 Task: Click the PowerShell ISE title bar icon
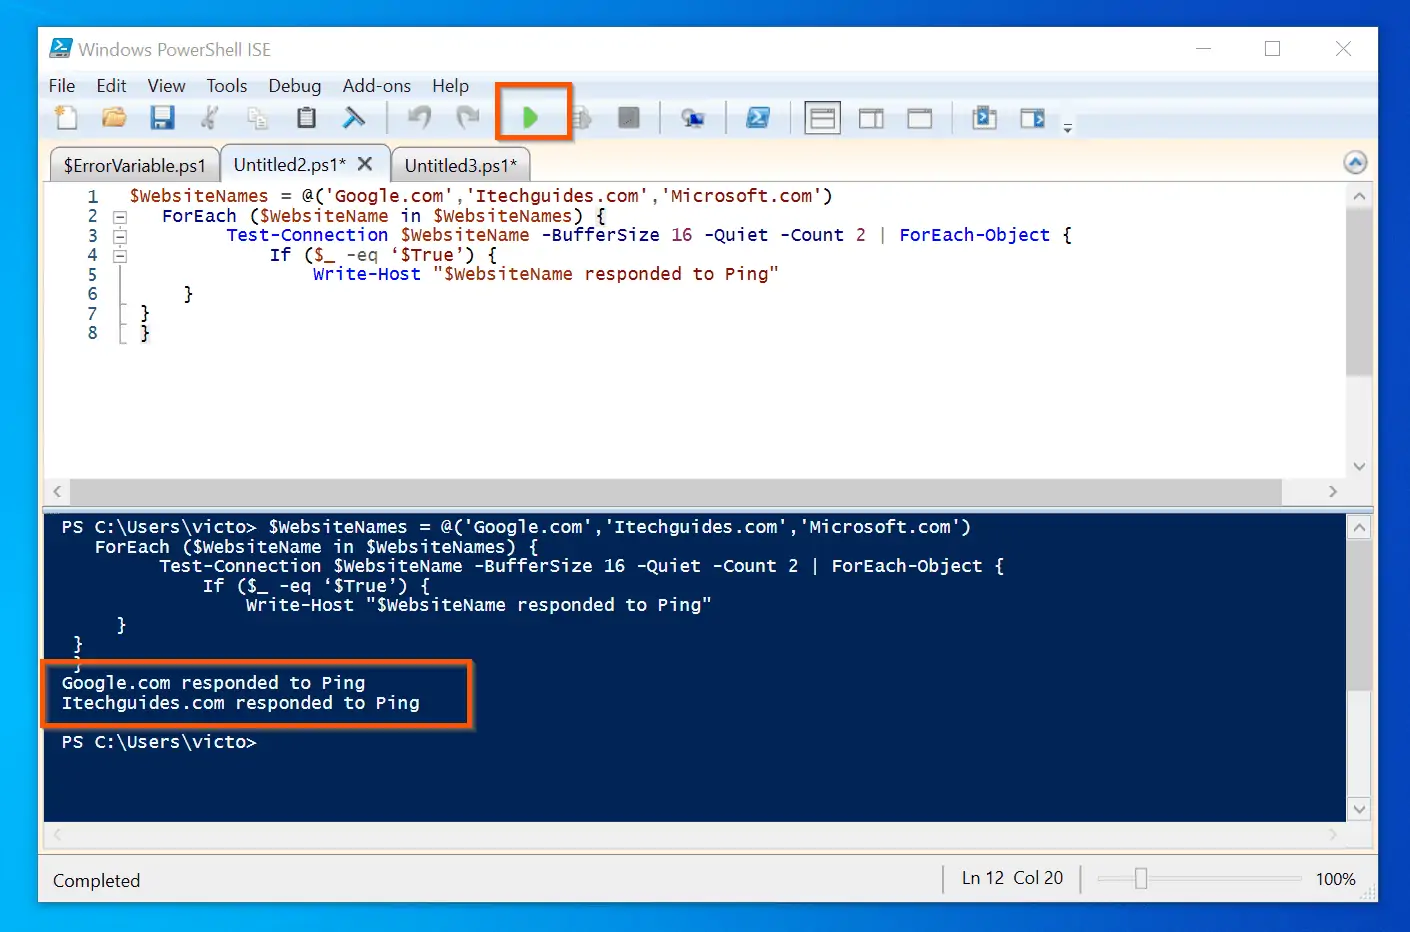[61, 48]
